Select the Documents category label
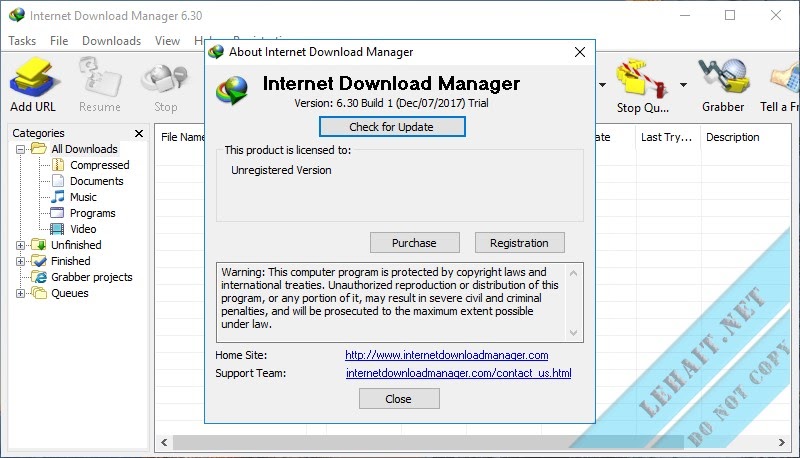Screen dimensions: 800x458 click(x=96, y=181)
